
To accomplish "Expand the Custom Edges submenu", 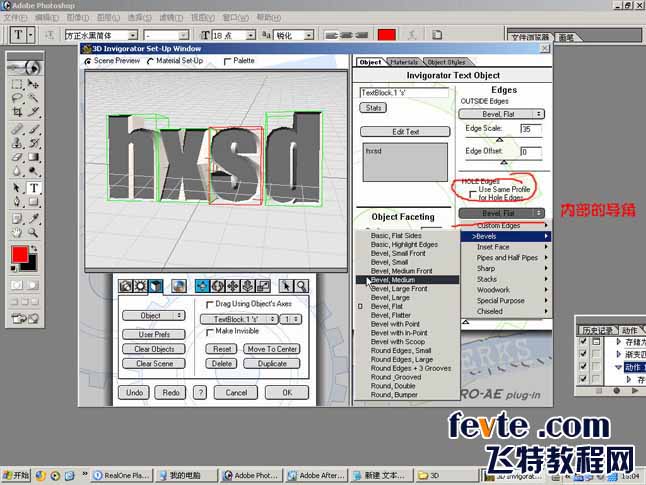I will (506, 225).
